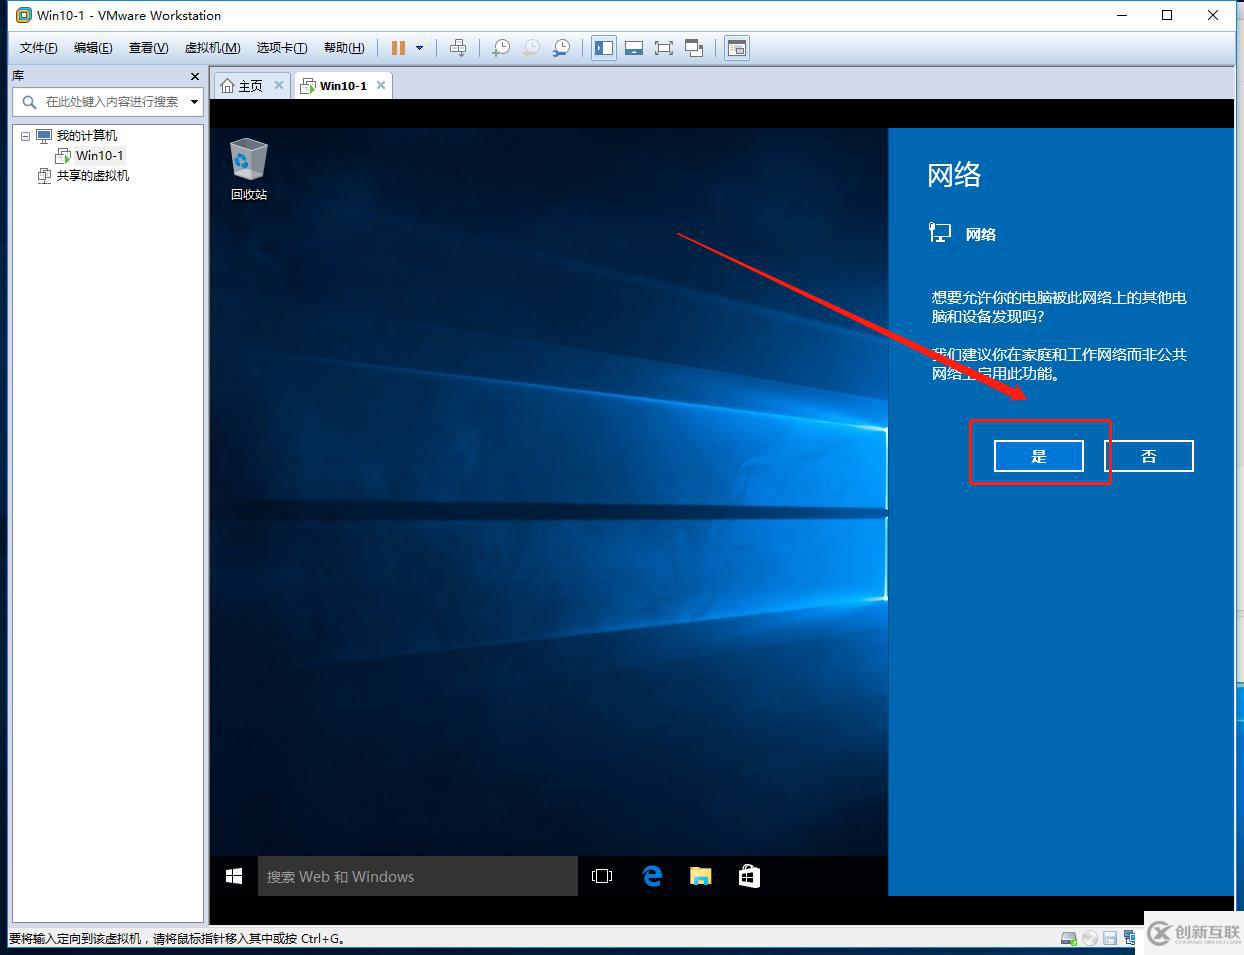Viewport: 1244px width, 955px height.
Task: Click the network adapter icon in status bar
Action: click(1130, 938)
